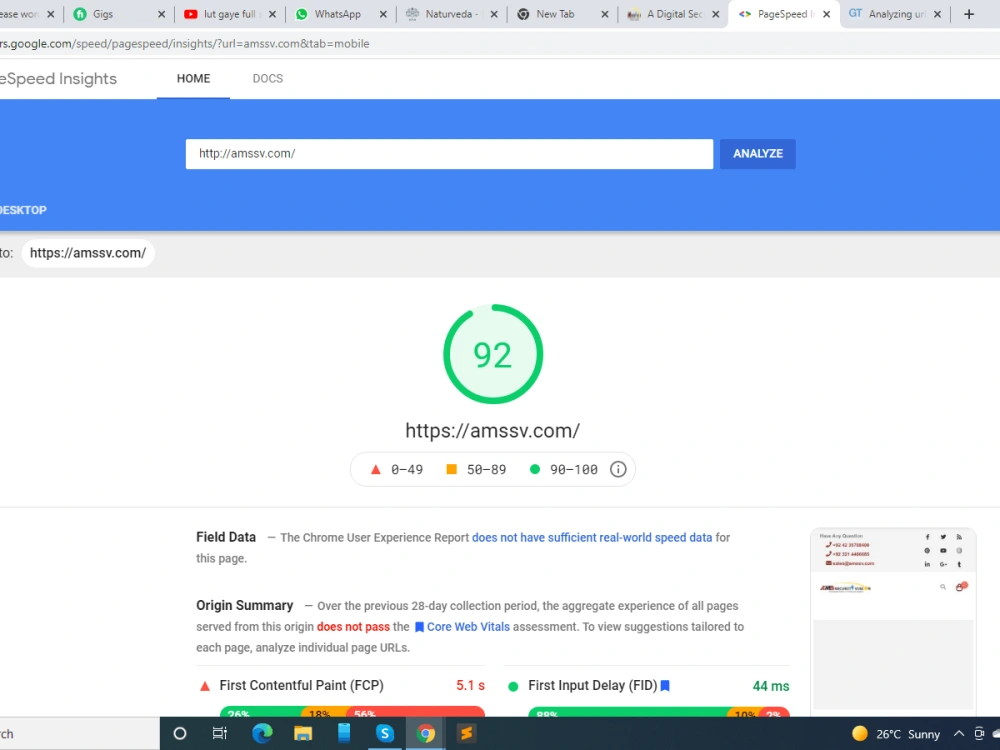Click First Contentful Paint (FCP) label
This screenshot has height=750, width=1000.
pyautogui.click(x=302, y=686)
